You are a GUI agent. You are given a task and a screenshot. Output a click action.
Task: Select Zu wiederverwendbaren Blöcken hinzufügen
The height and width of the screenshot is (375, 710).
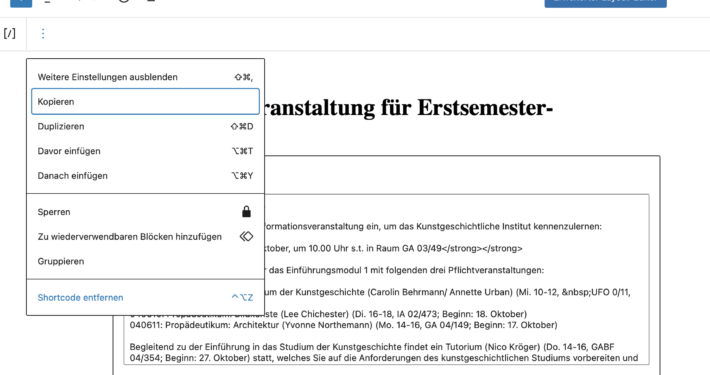click(145, 236)
